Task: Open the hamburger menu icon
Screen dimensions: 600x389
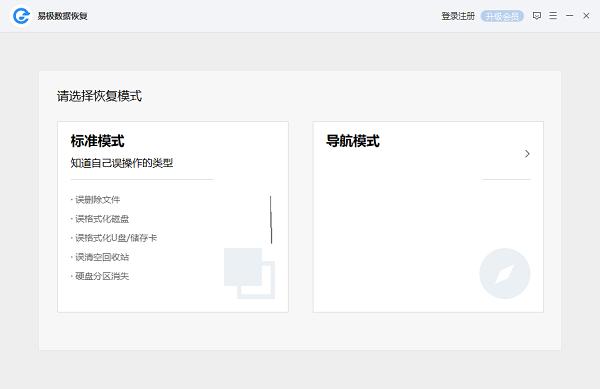Action: point(553,16)
